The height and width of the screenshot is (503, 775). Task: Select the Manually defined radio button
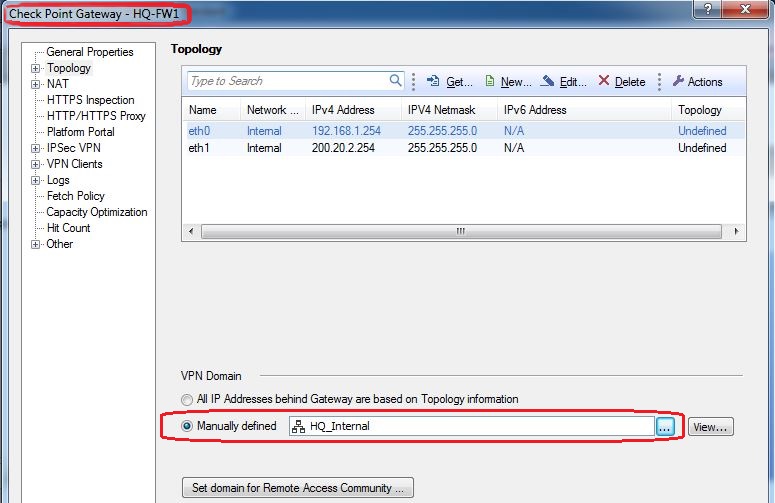pyautogui.click(x=187, y=426)
